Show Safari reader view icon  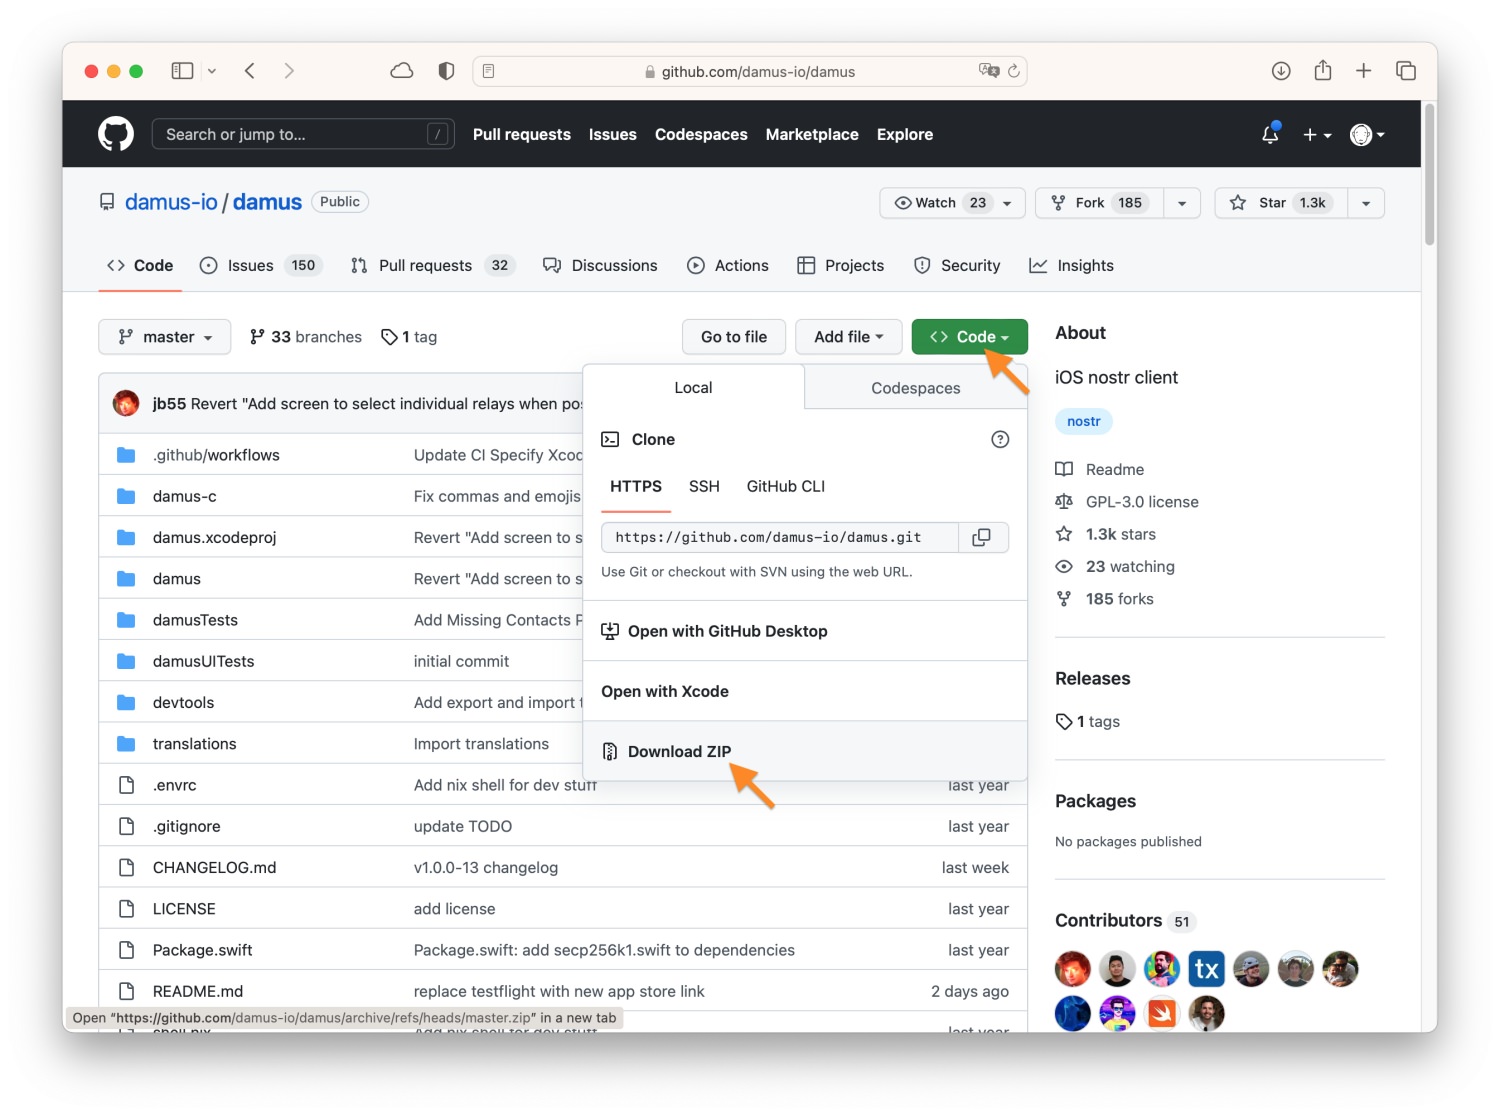pos(489,71)
